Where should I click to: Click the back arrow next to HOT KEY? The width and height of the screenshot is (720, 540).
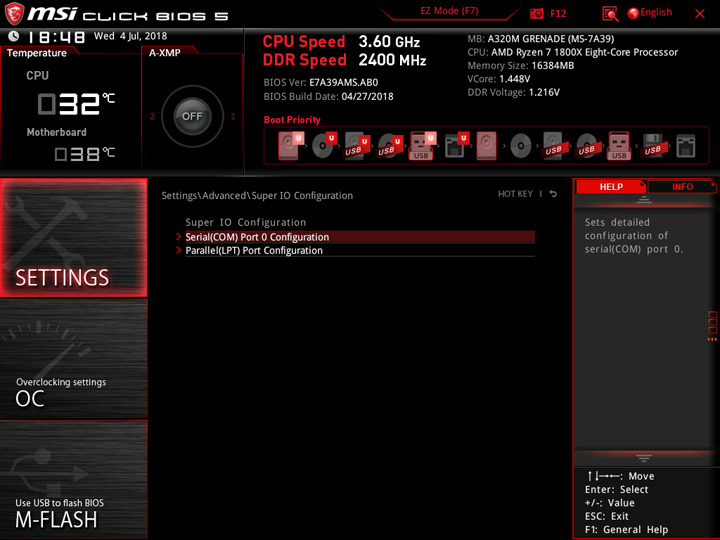tap(553, 194)
